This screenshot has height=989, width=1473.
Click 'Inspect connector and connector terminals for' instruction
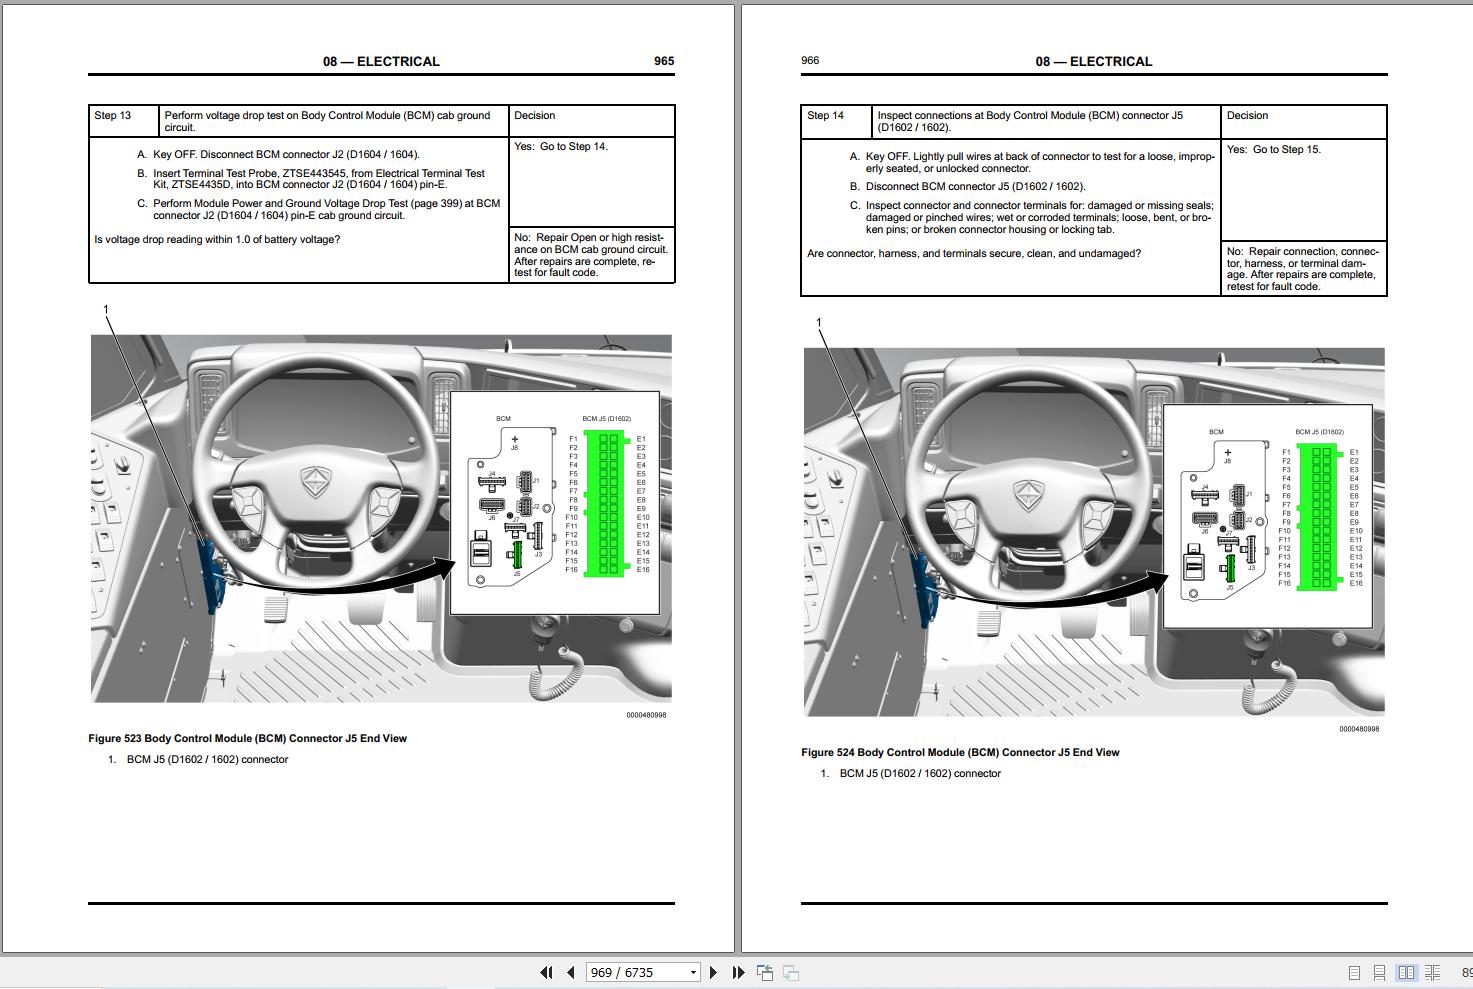tap(1038, 217)
